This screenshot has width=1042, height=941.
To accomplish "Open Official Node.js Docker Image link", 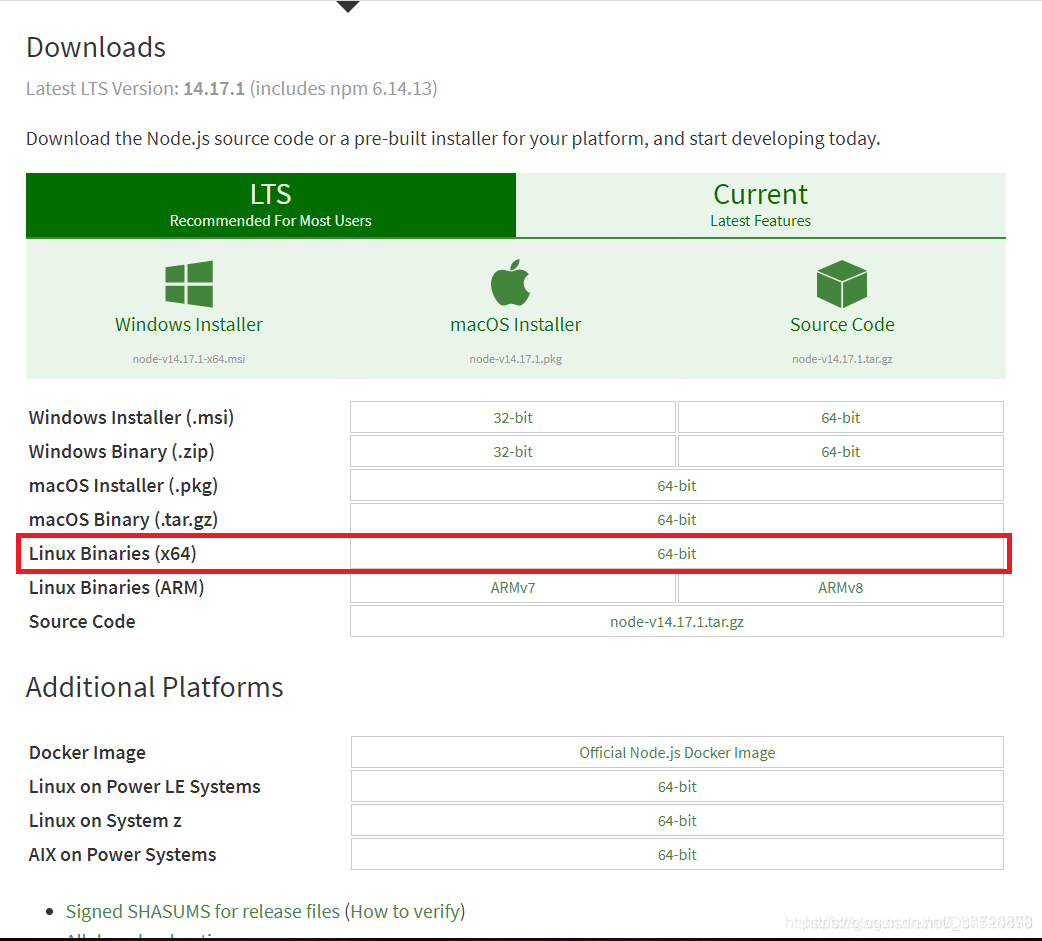I will (677, 752).
